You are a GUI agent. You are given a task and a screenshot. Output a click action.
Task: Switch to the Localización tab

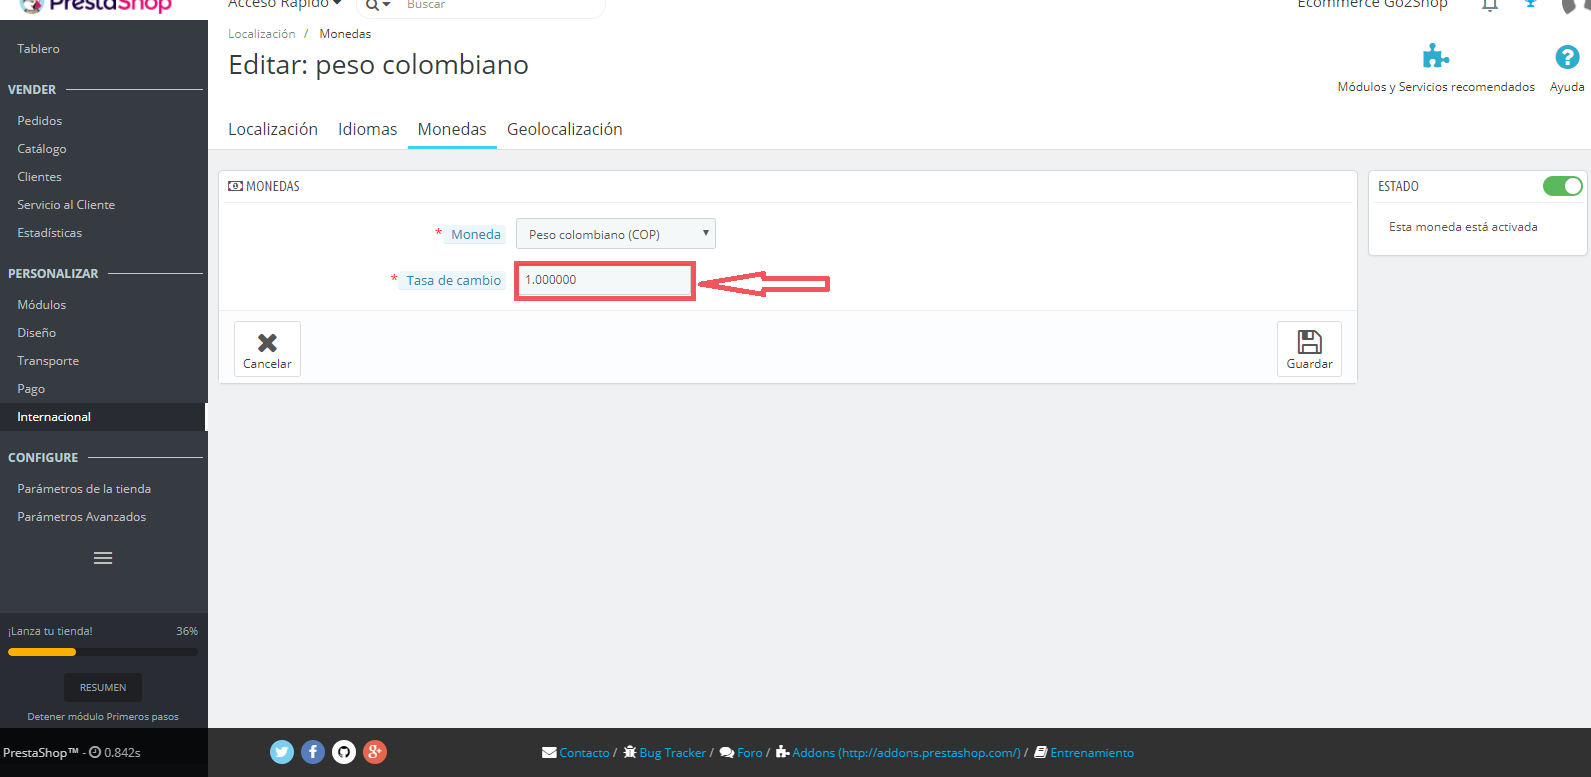click(273, 129)
